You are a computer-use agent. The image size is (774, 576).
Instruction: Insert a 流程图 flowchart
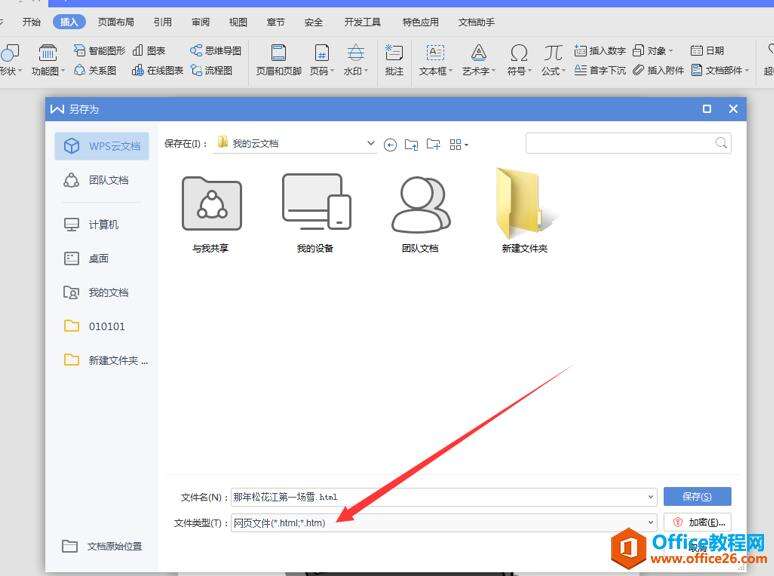point(212,71)
